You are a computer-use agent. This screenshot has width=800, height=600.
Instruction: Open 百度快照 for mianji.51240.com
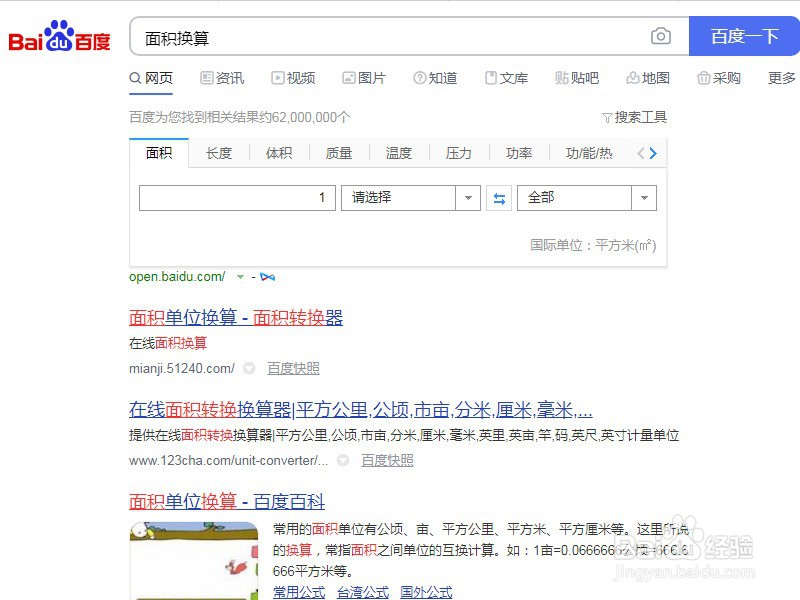(x=293, y=368)
